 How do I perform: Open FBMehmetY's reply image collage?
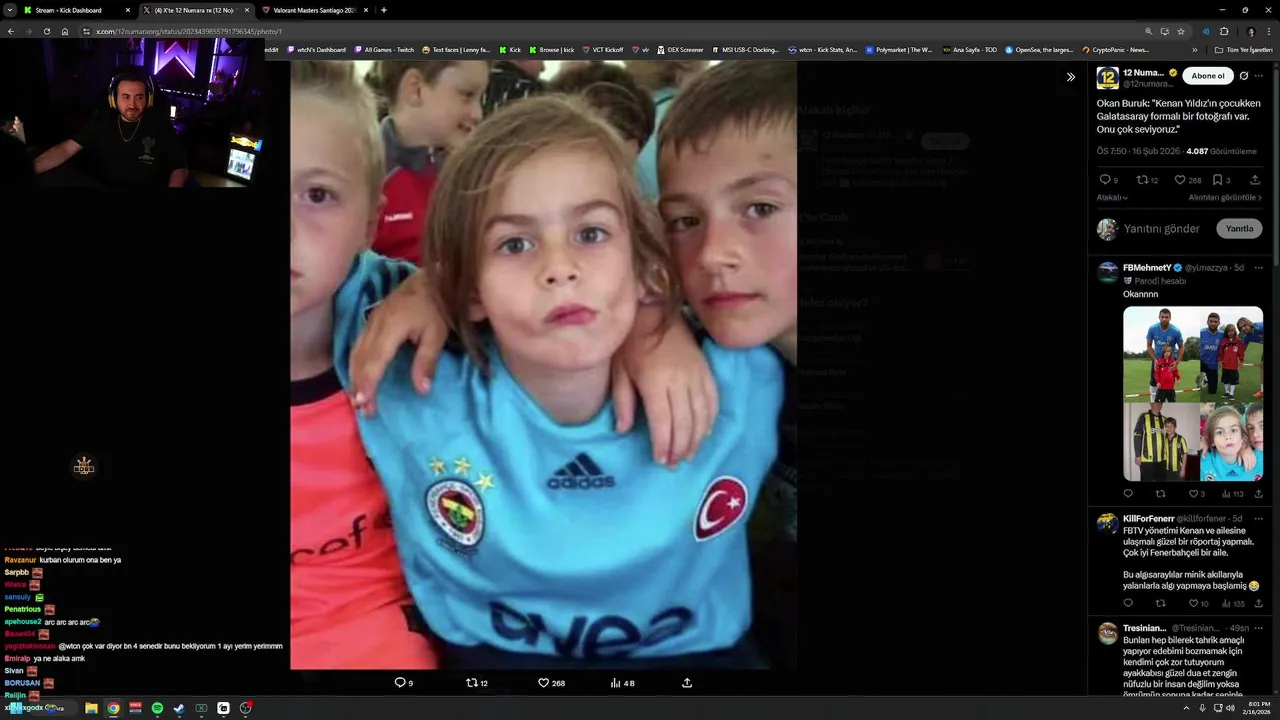tap(1193, 394)
